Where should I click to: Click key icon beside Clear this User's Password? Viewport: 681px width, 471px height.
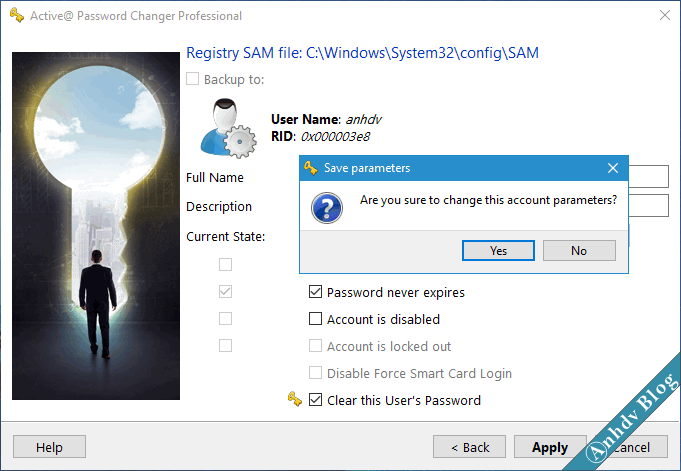294,399
